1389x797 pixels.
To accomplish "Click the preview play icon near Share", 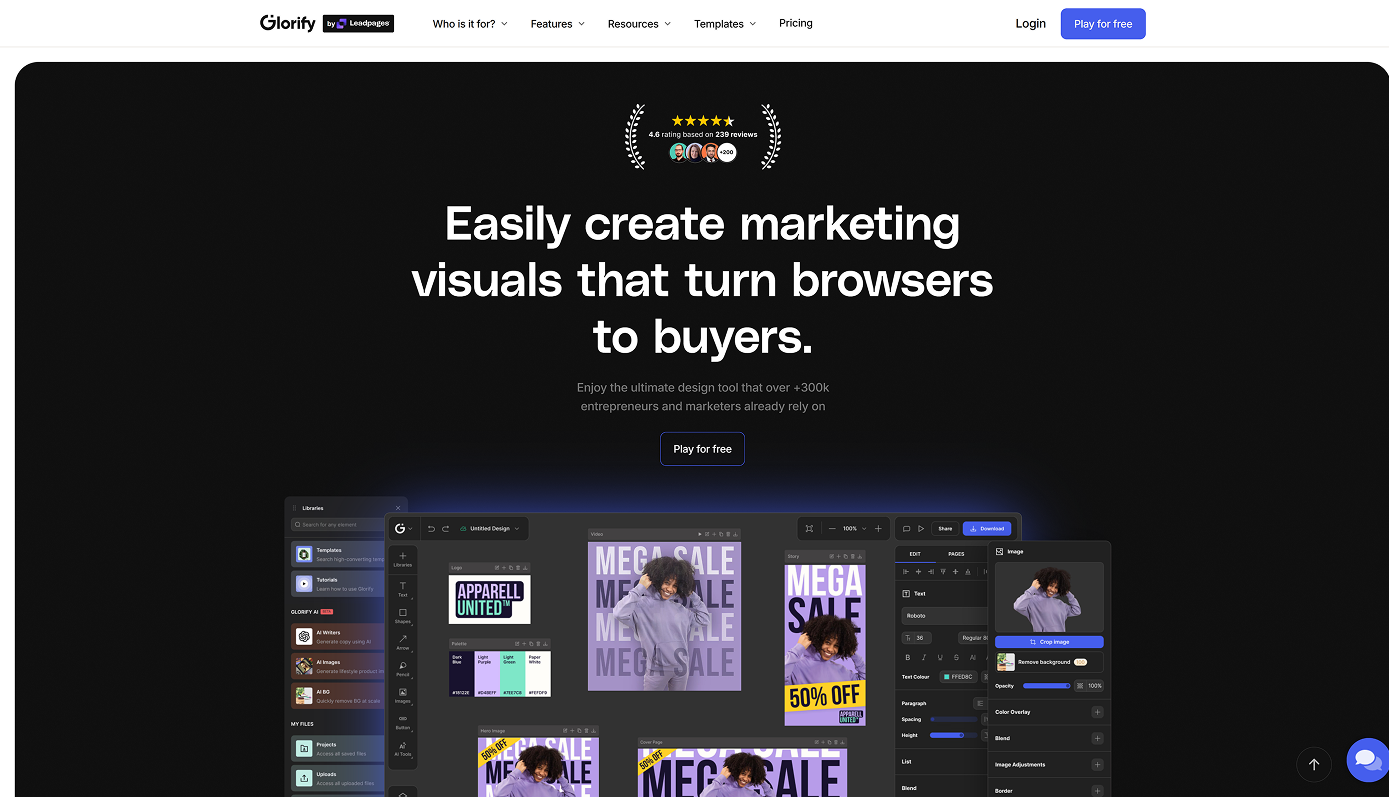I will (921, 528).
